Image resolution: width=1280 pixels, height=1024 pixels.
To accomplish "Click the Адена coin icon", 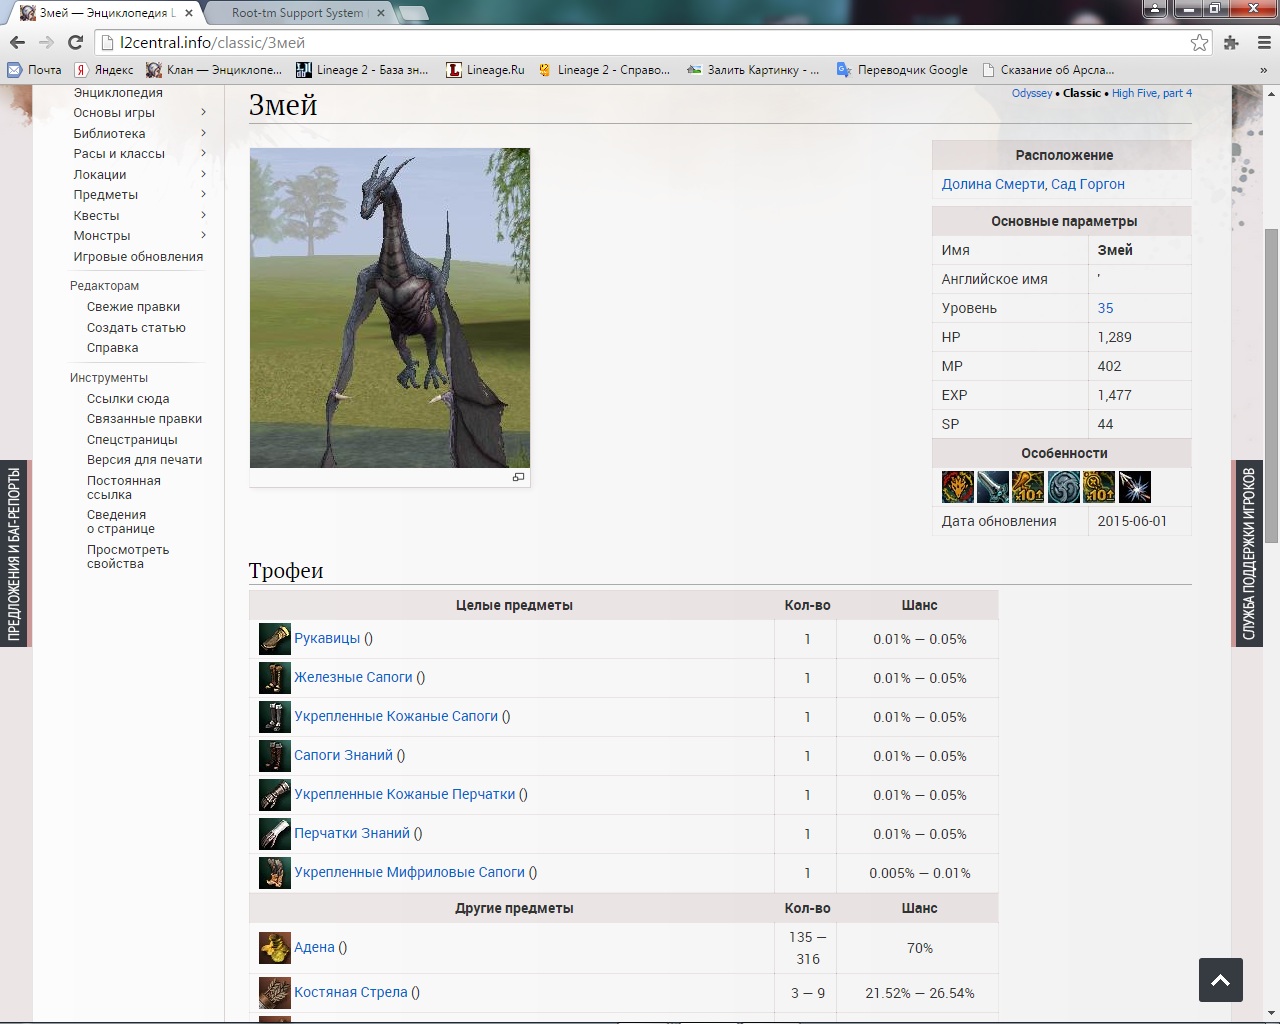I will coord(274,948).
